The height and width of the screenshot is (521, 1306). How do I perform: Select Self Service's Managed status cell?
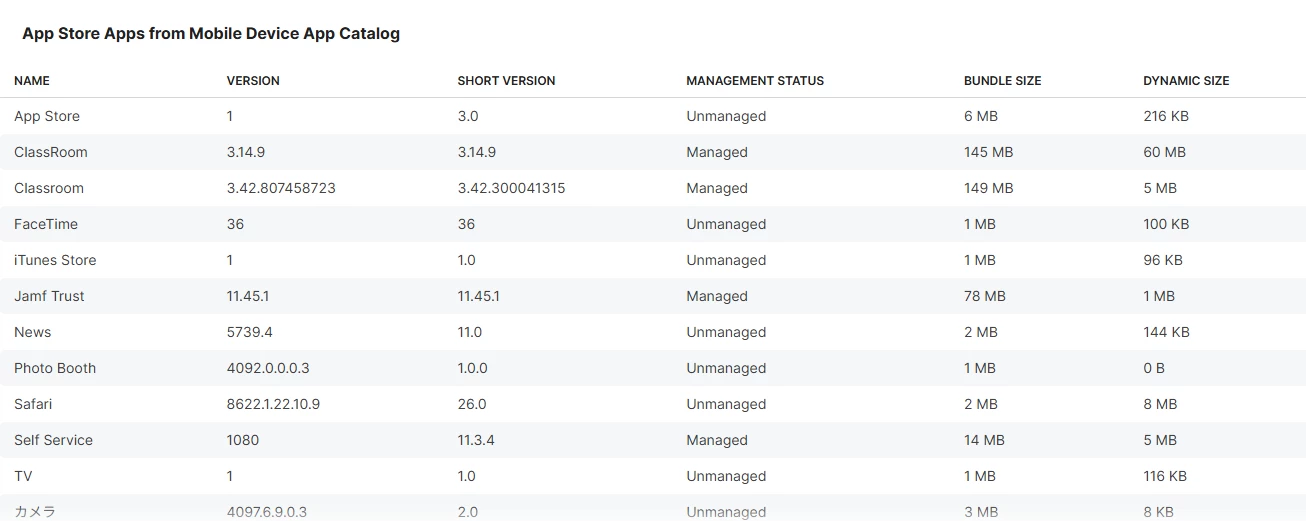tap(717, 440)
